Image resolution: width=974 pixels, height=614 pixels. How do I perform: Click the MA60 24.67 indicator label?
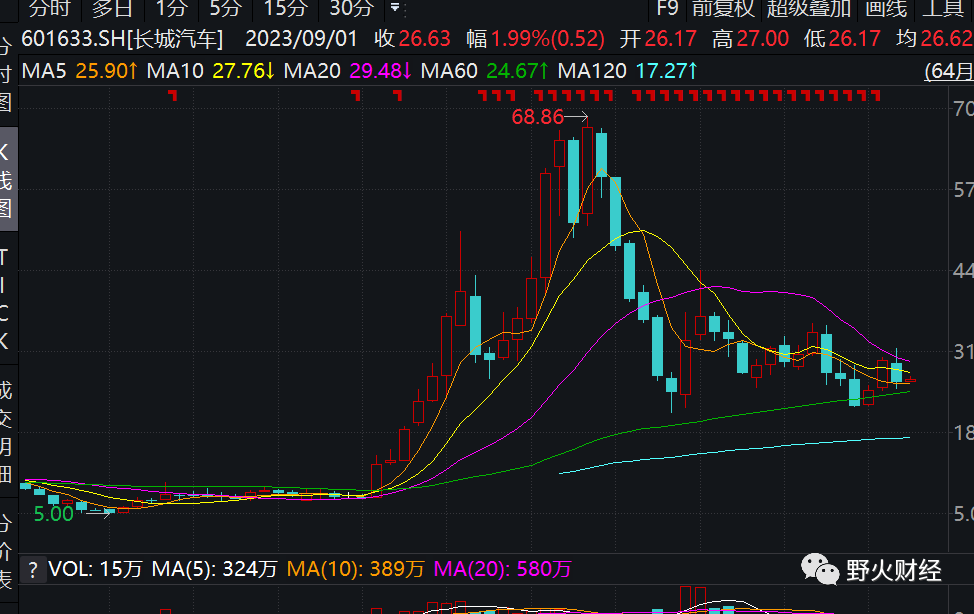coord(485,71)
